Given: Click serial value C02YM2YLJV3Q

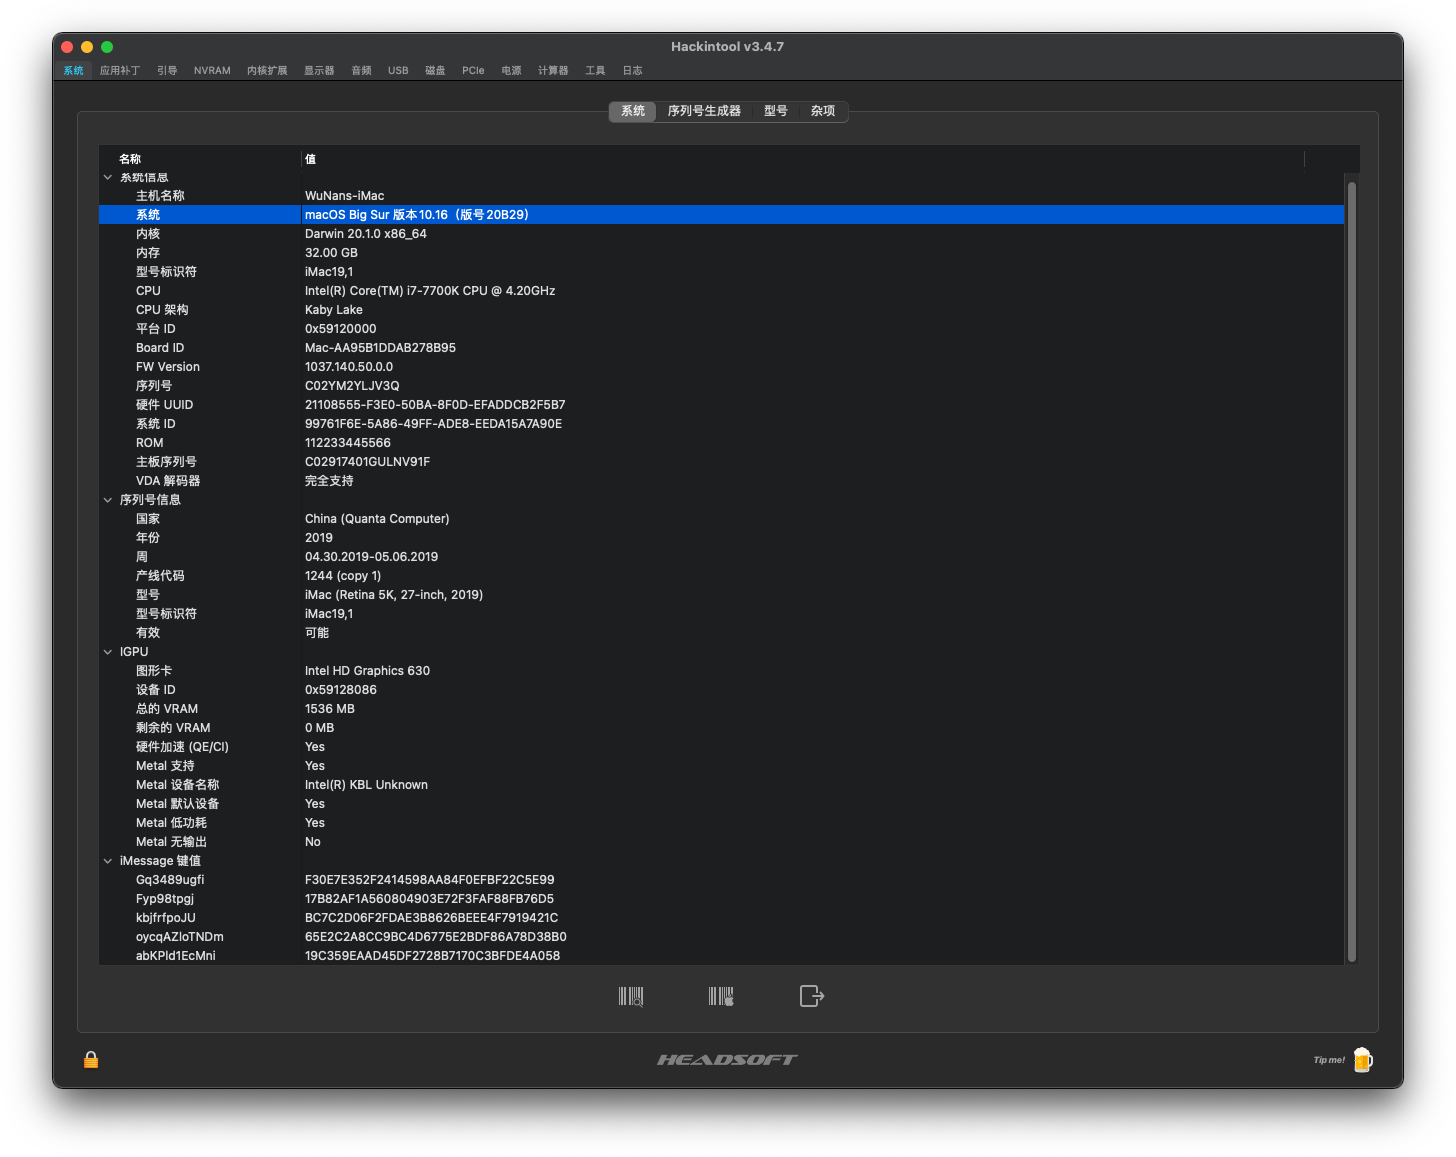Looking at the screenshot, I should pyautogui.click(x=352, y=386).
